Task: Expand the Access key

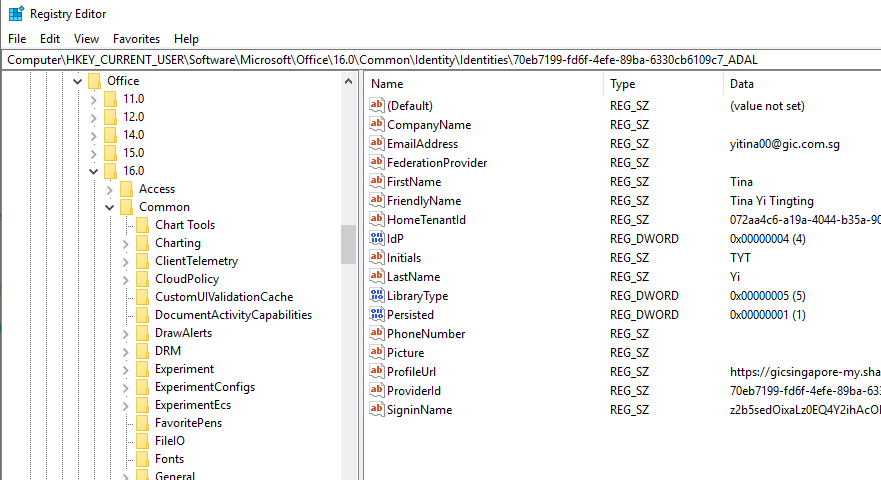Action: [x=110, y=189]
